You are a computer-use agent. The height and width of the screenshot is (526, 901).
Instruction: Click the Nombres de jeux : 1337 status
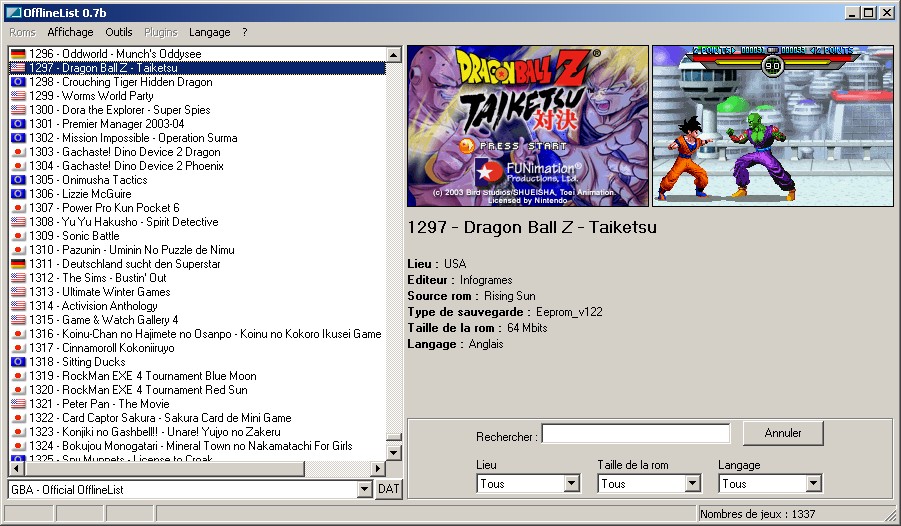tap(757, 514)
